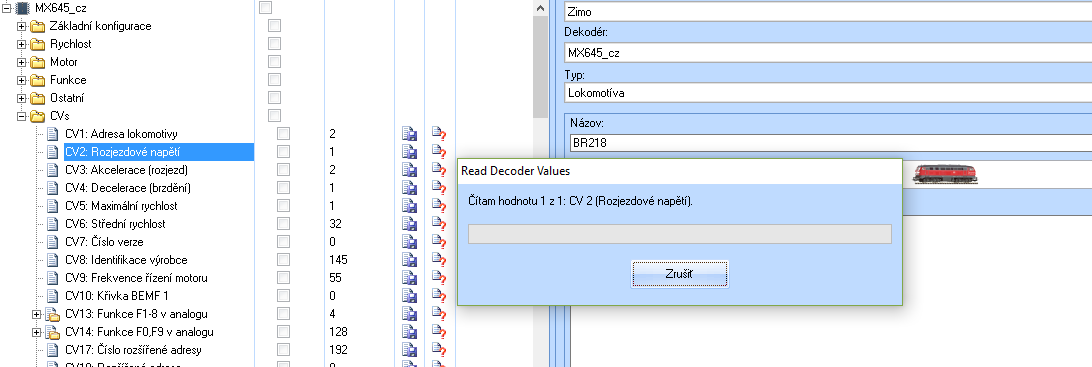Click the write-value icon for CV1 Adresa lokomotivy
The height and width of the screenshot is (367, 1092).
click(x=410, y=134)
